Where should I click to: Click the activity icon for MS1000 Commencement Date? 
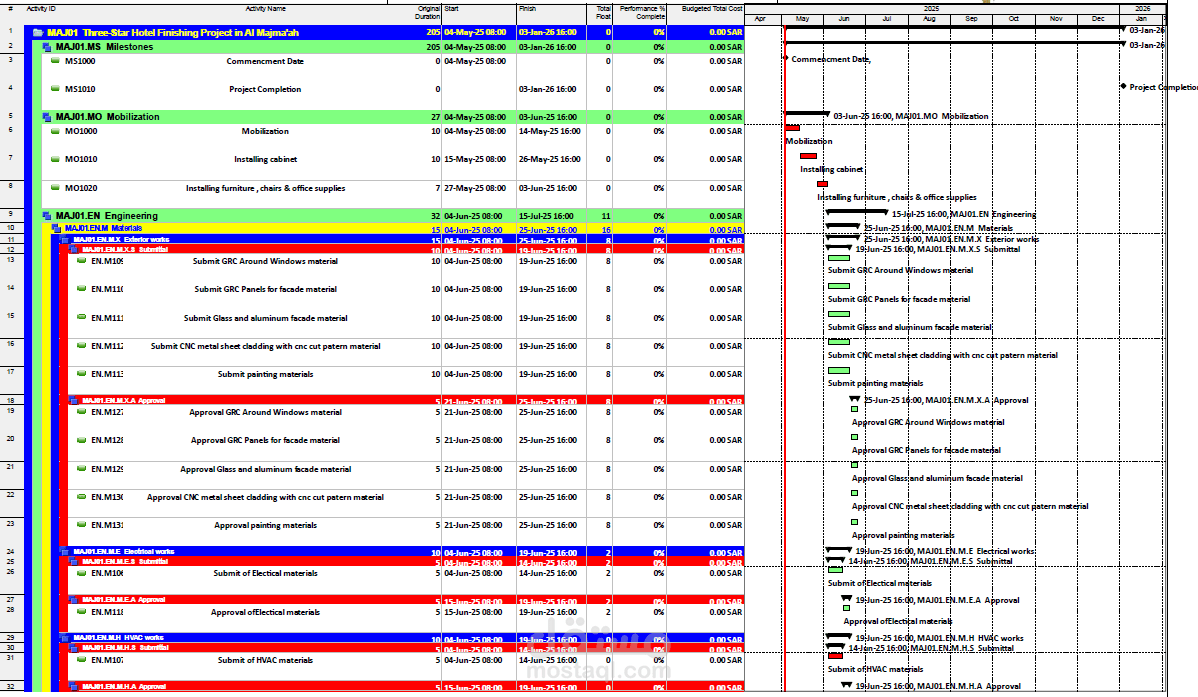(x=55, y=60)
